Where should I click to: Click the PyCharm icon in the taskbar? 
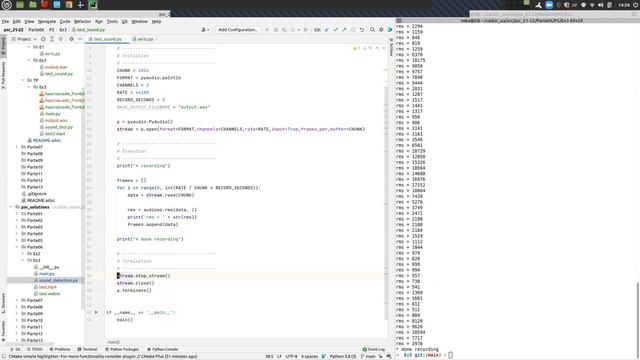(x=93, y=5)
